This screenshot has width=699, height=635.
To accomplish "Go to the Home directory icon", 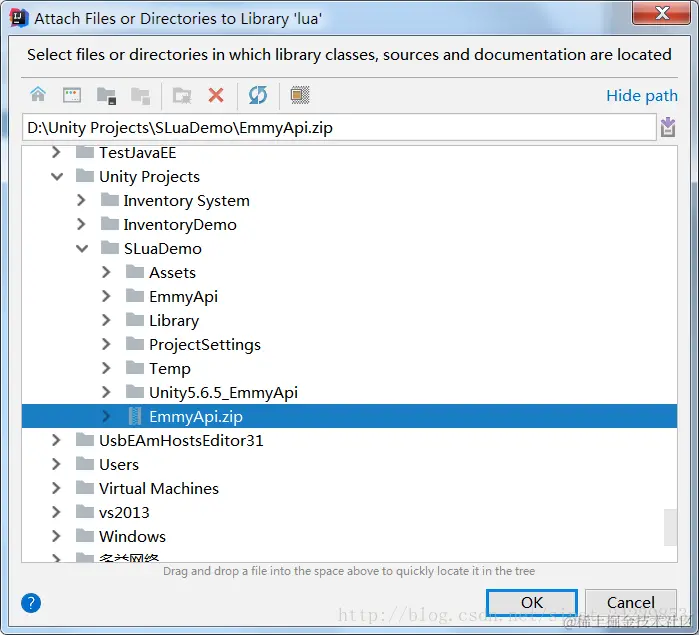I will tap(38, 95).
